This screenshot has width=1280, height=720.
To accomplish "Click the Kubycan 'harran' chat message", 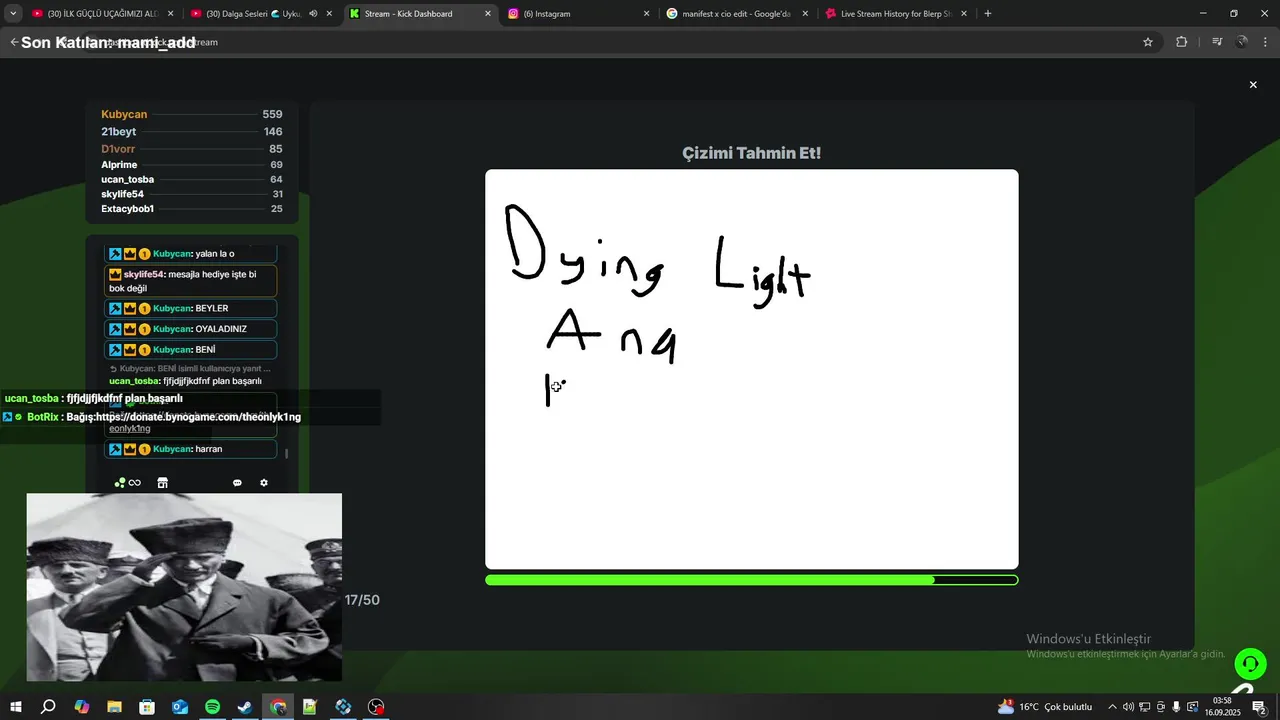I will click(191, 449).
